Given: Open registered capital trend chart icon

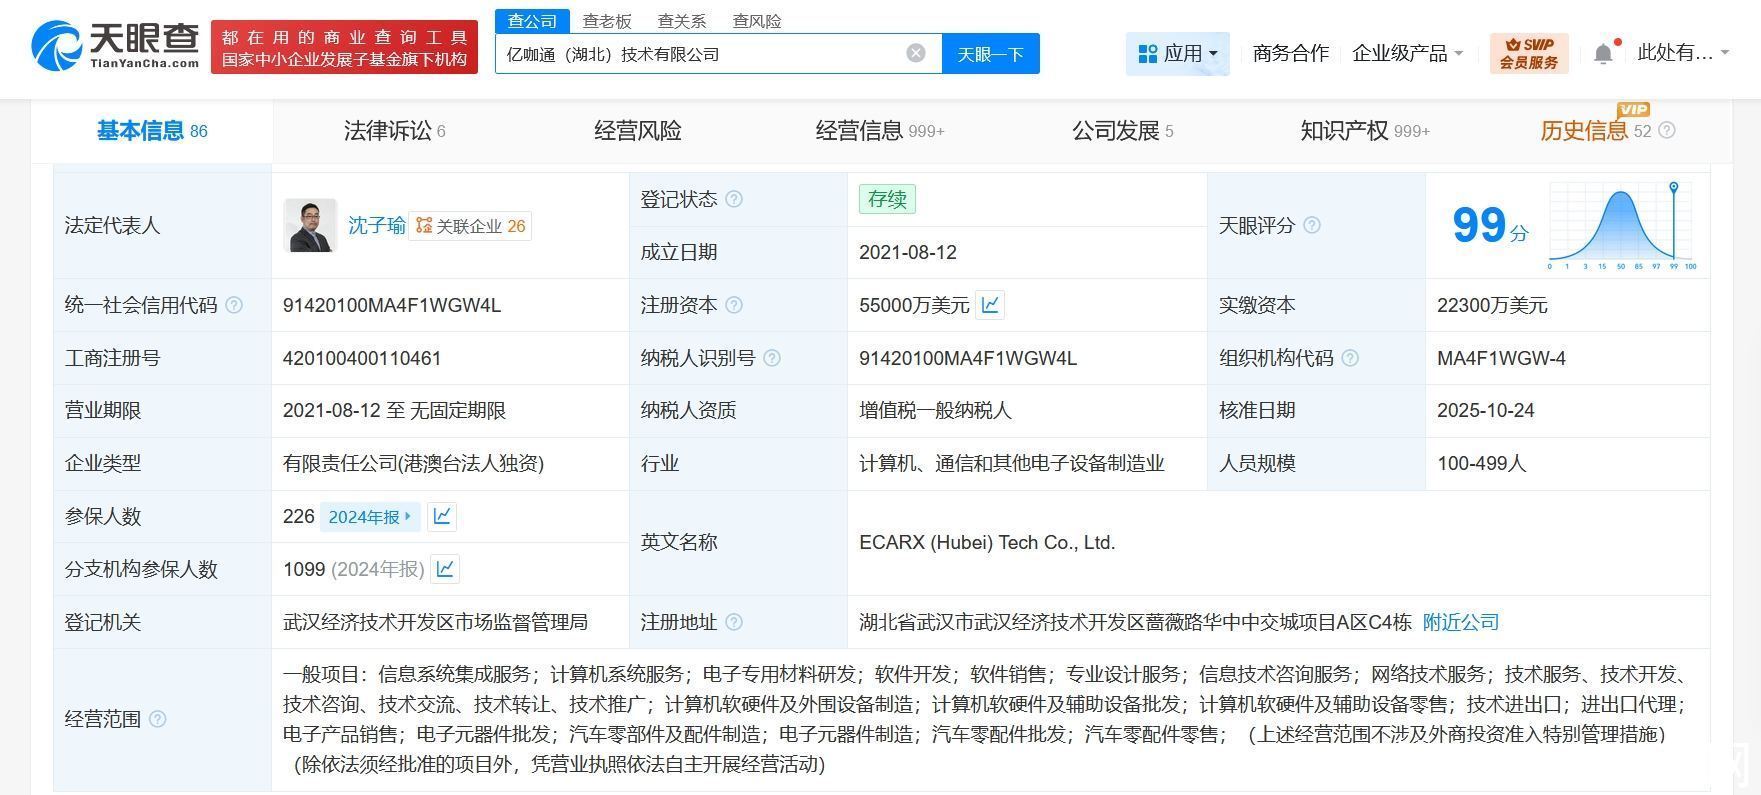Looking at the screenshot, I should coord(990,305).
